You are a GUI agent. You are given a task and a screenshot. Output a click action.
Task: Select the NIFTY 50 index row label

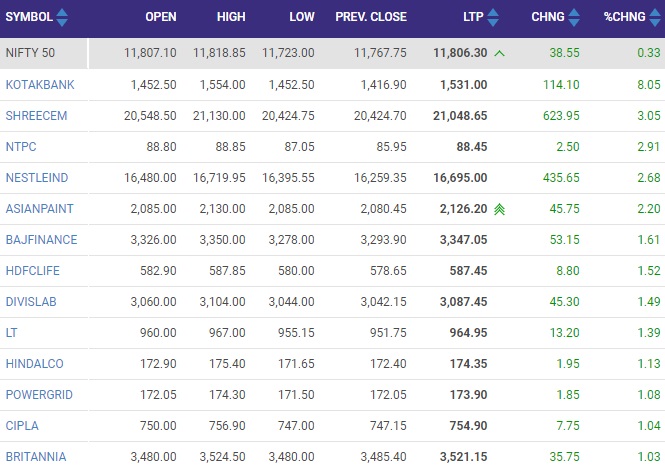[x=30, y=53]
